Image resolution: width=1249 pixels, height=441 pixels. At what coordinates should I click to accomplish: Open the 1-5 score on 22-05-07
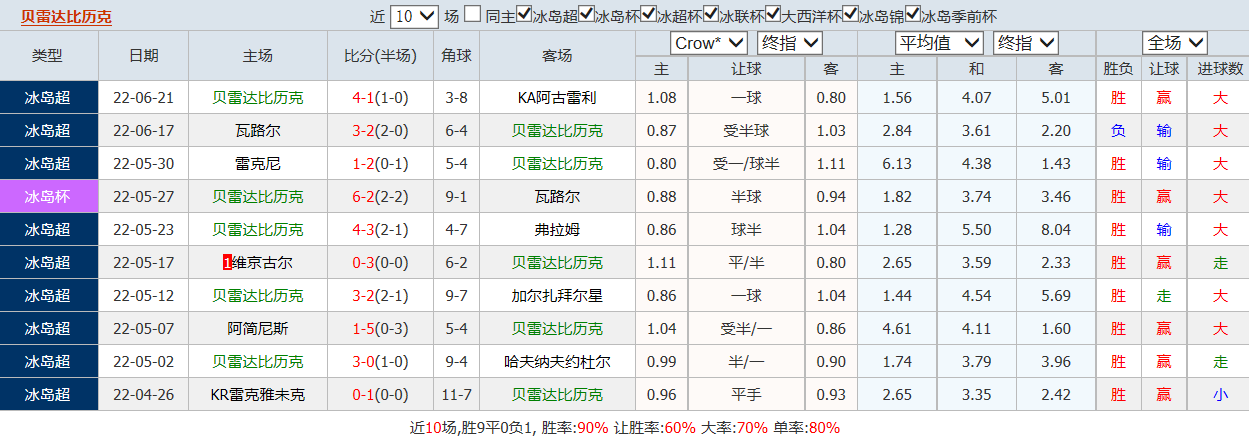coord(363,329)
